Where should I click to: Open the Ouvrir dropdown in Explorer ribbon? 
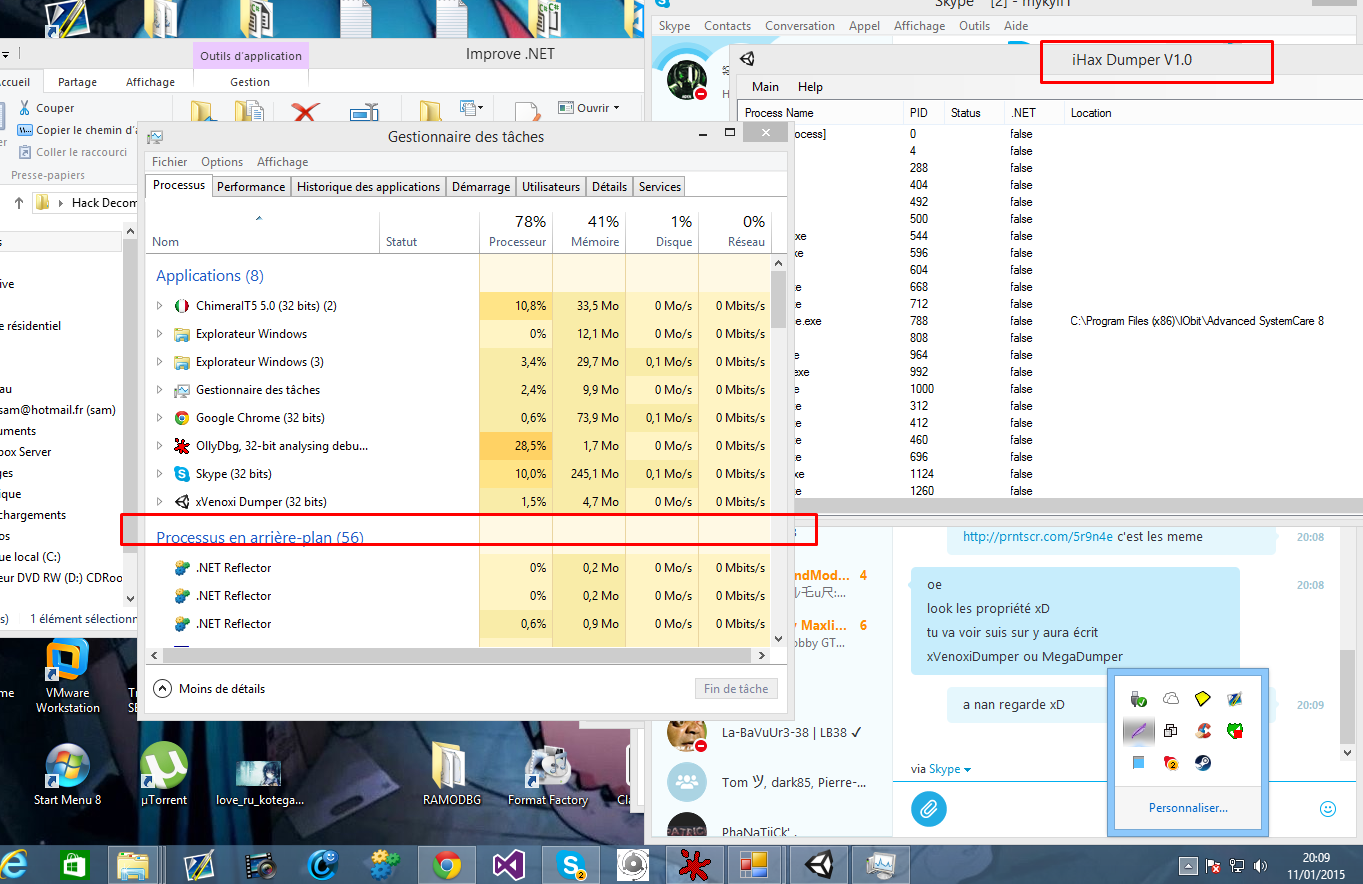[588, 107]
